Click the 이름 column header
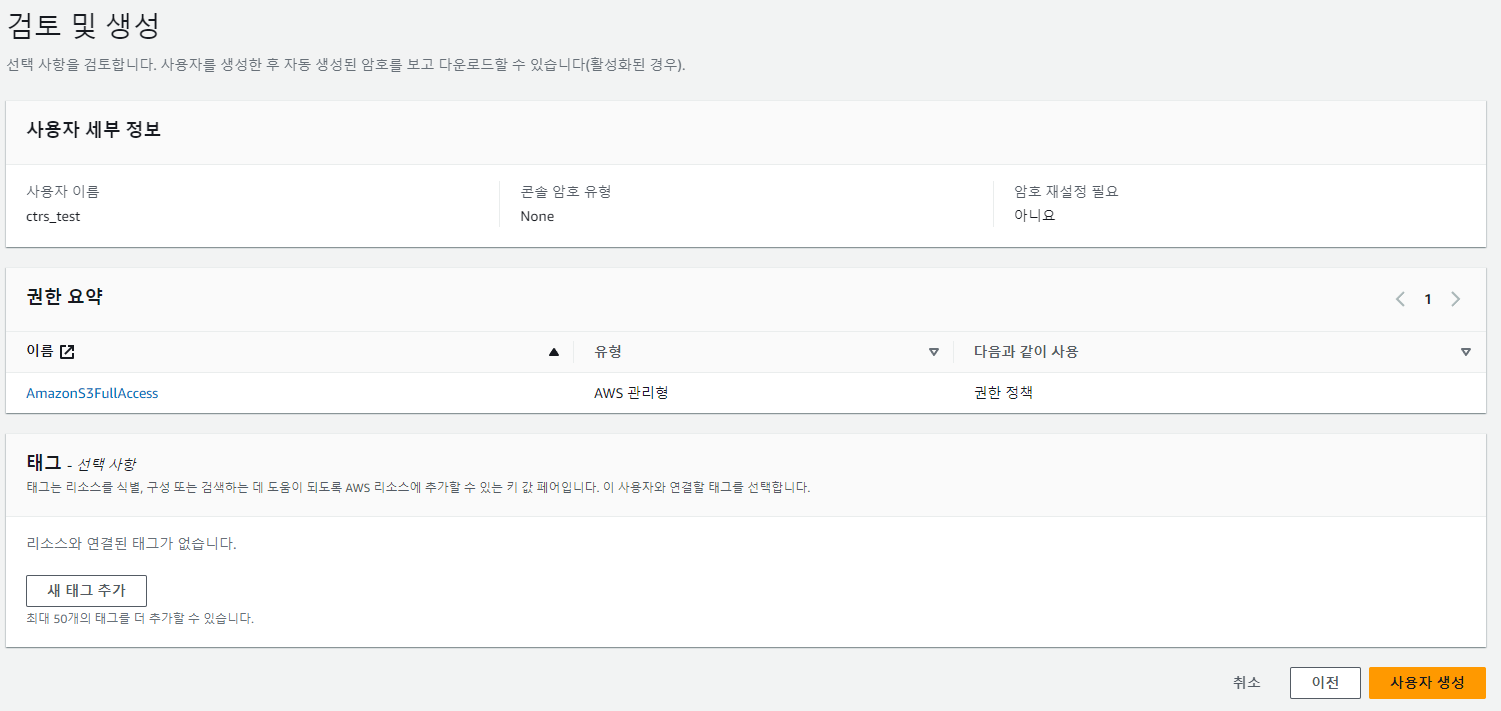The image size is (1501, 711). 40,352
